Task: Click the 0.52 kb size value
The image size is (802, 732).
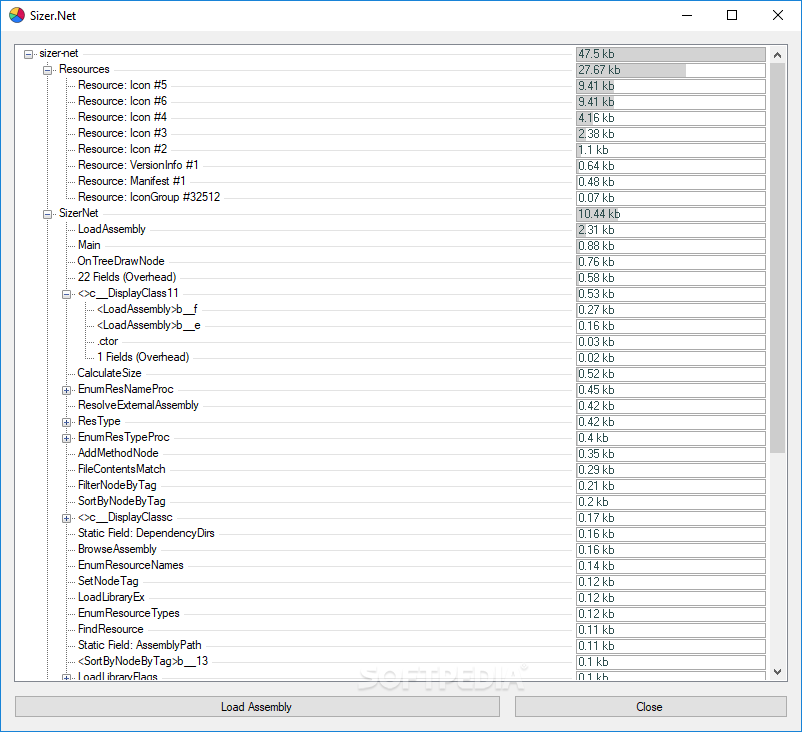Action: point(596,374)
